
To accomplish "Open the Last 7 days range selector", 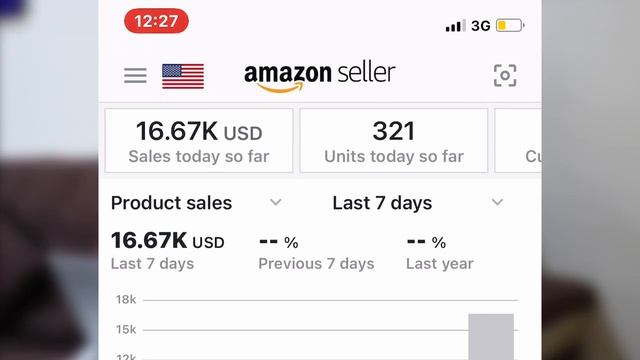I will click(x=418, y=203).
